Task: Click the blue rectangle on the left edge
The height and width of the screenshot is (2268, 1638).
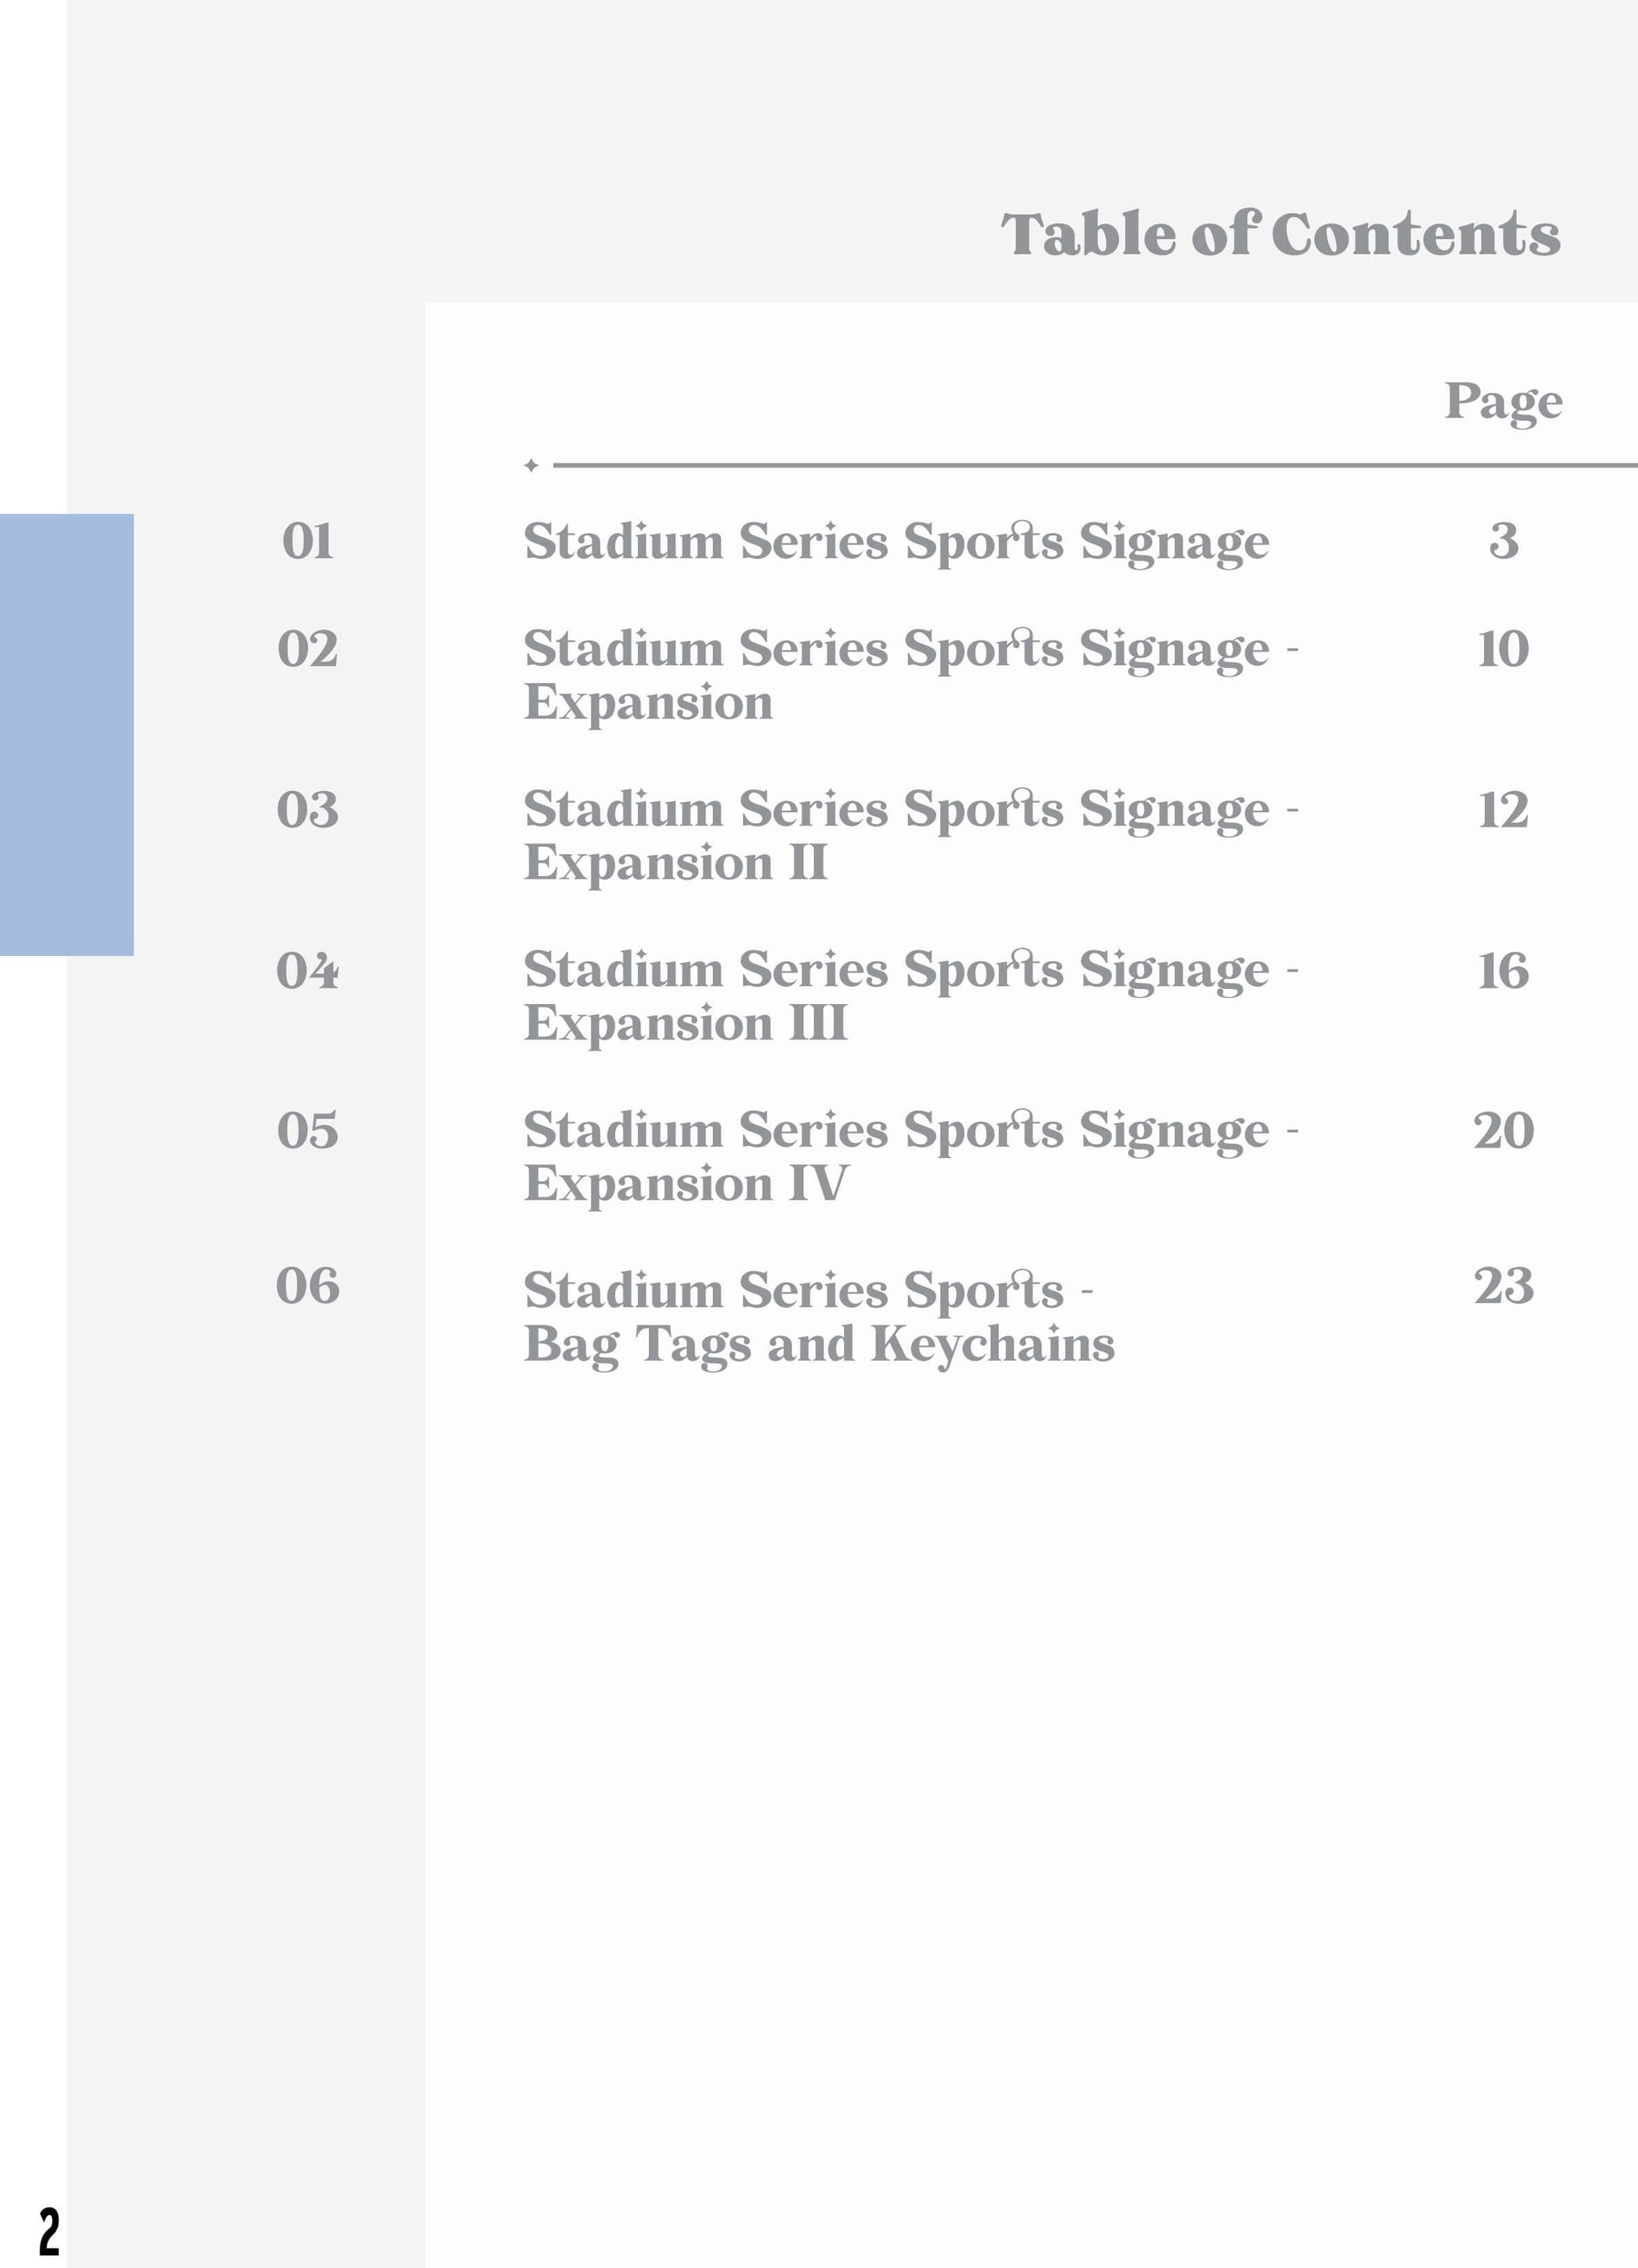Action: click(66, 734)
